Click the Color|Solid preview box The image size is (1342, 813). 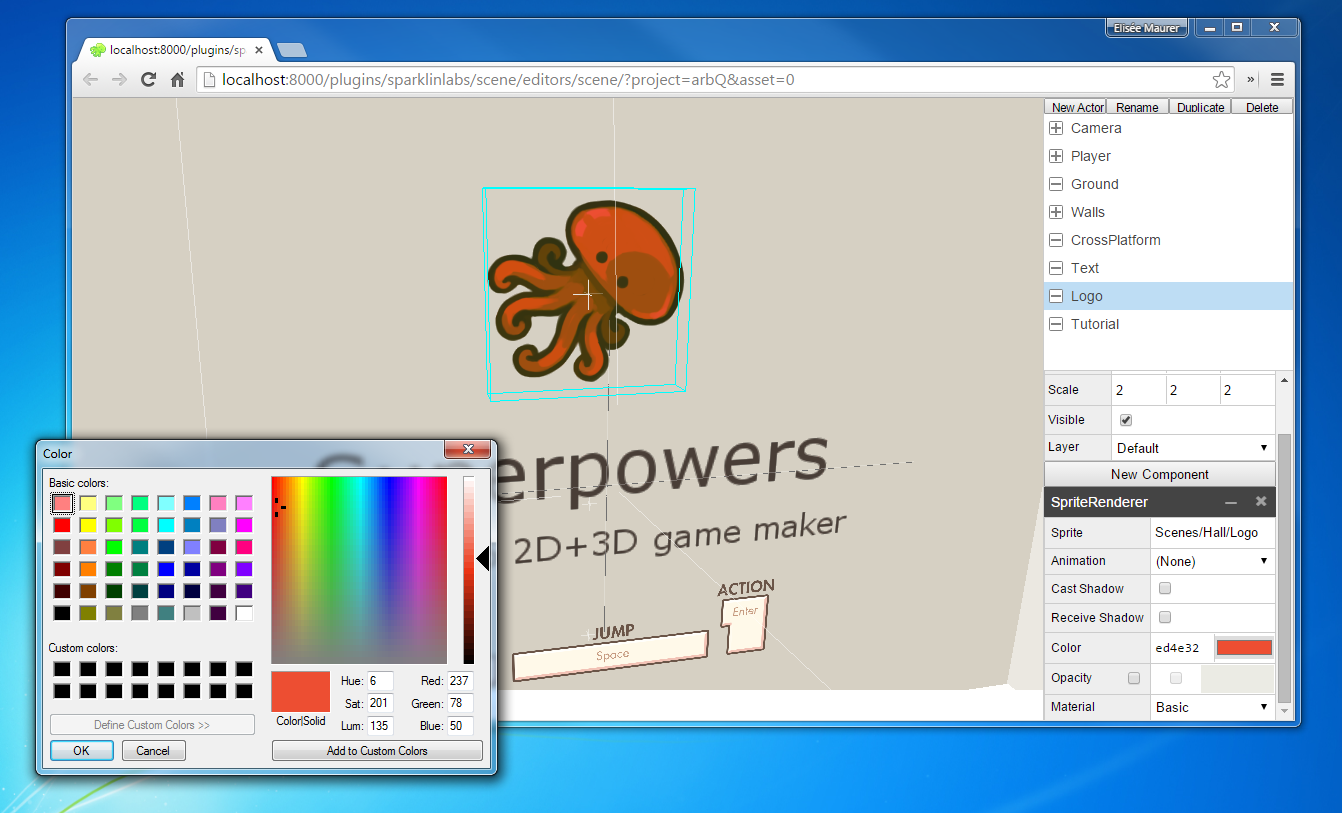click(300, 691)
